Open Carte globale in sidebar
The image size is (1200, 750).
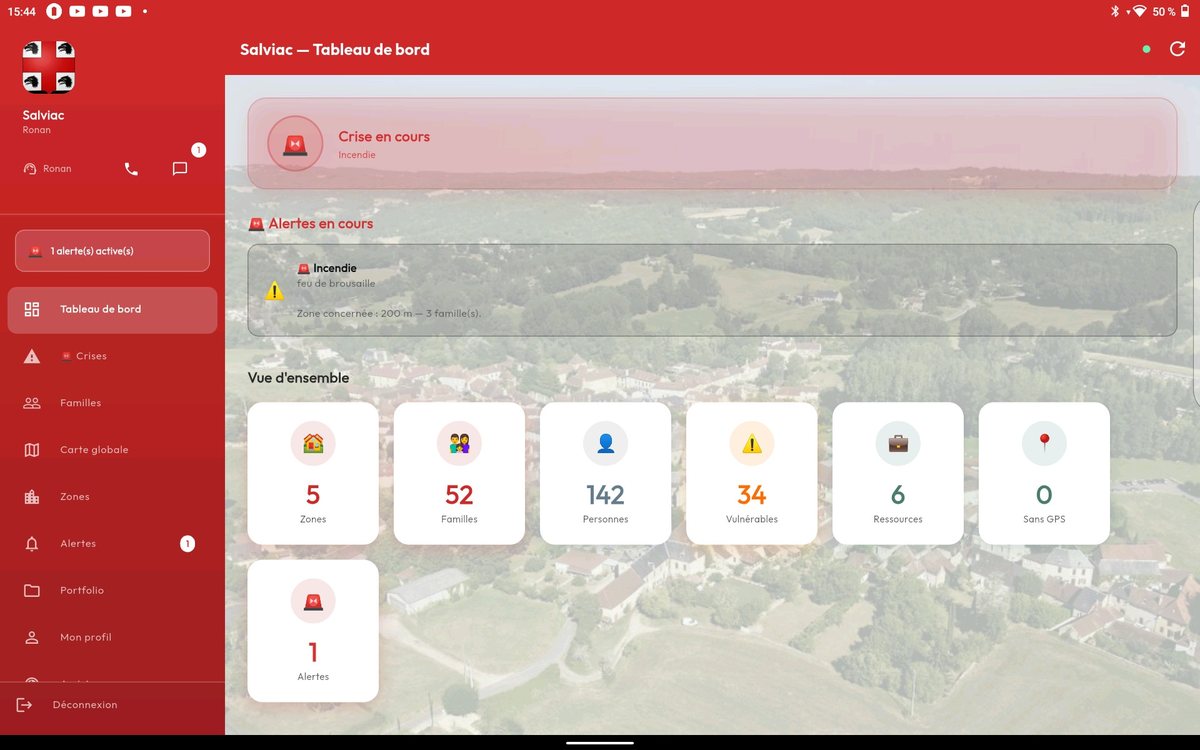(x=112, y=450)
